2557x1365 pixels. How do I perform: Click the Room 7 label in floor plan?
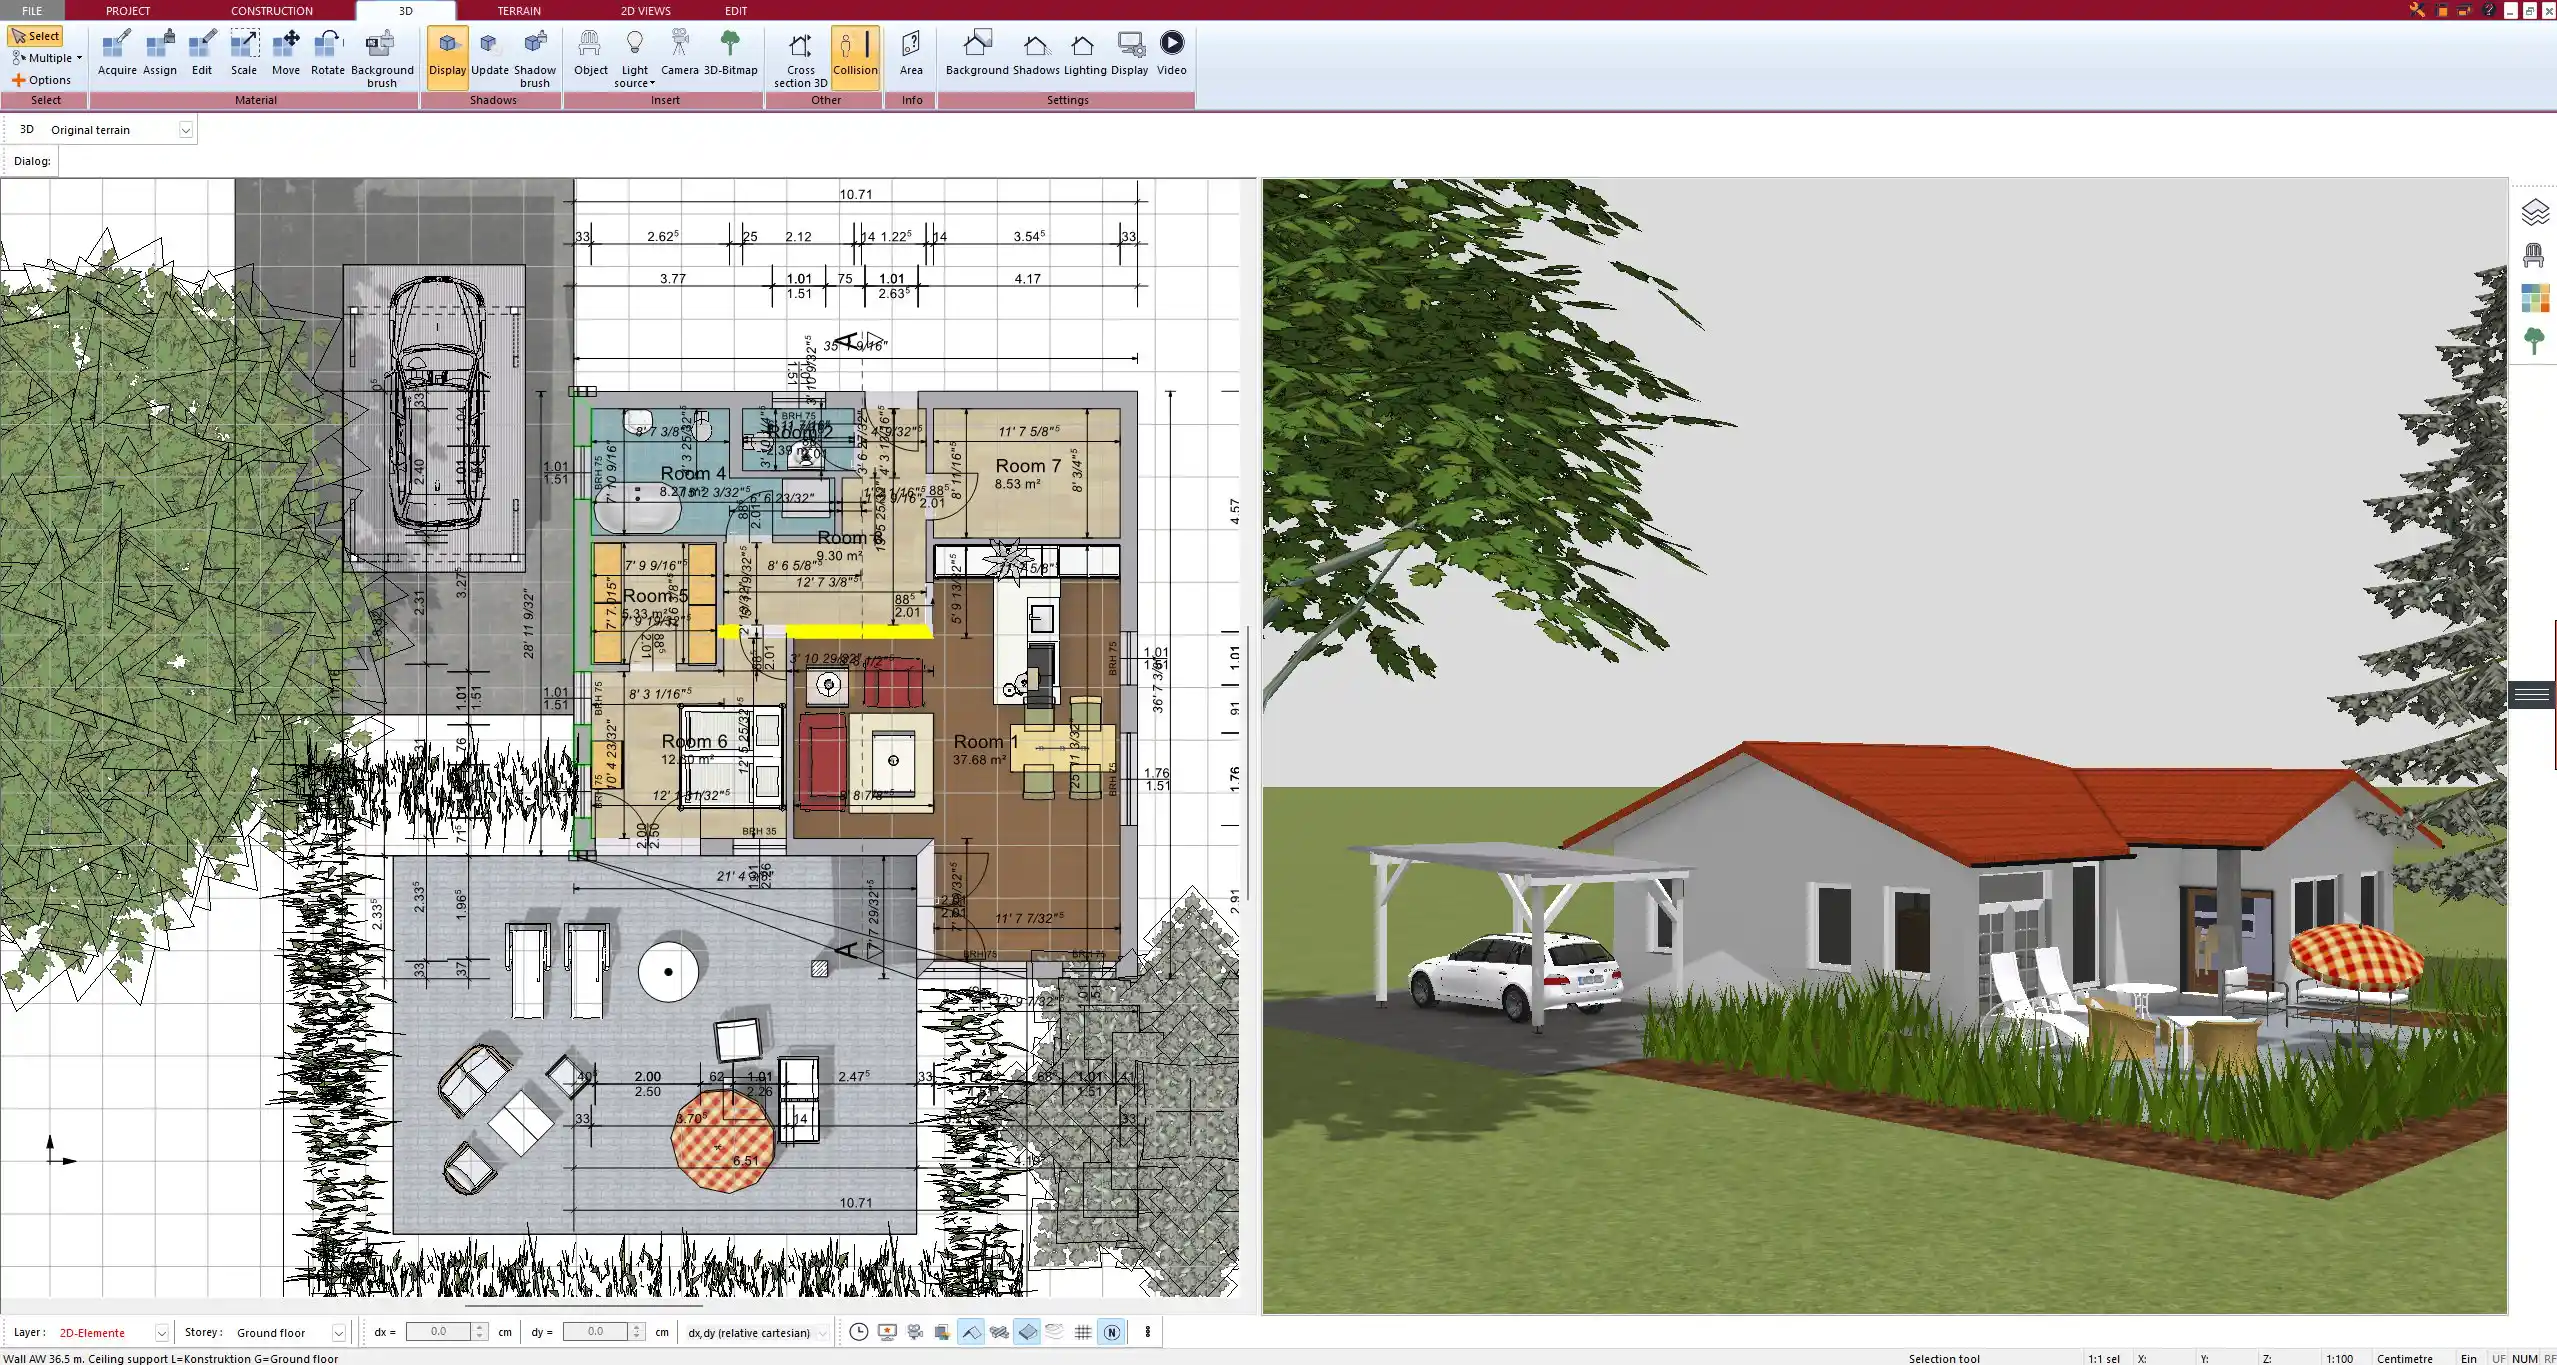1027,466
